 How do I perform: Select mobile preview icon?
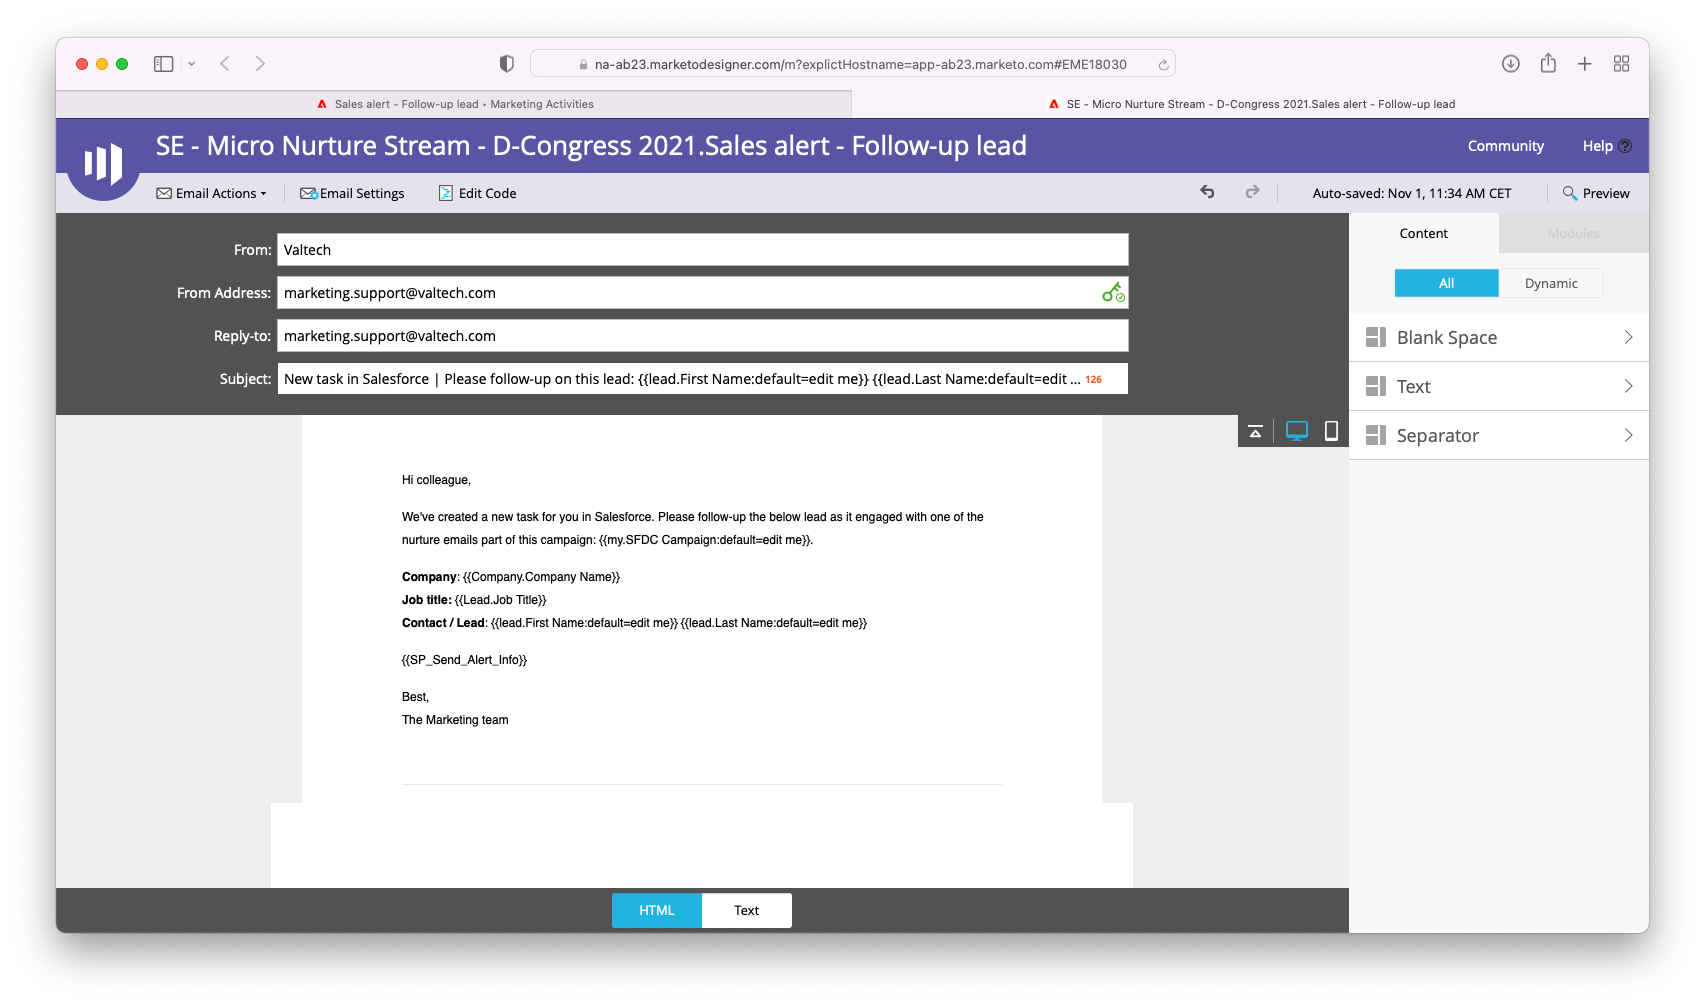pos(1331,431)
